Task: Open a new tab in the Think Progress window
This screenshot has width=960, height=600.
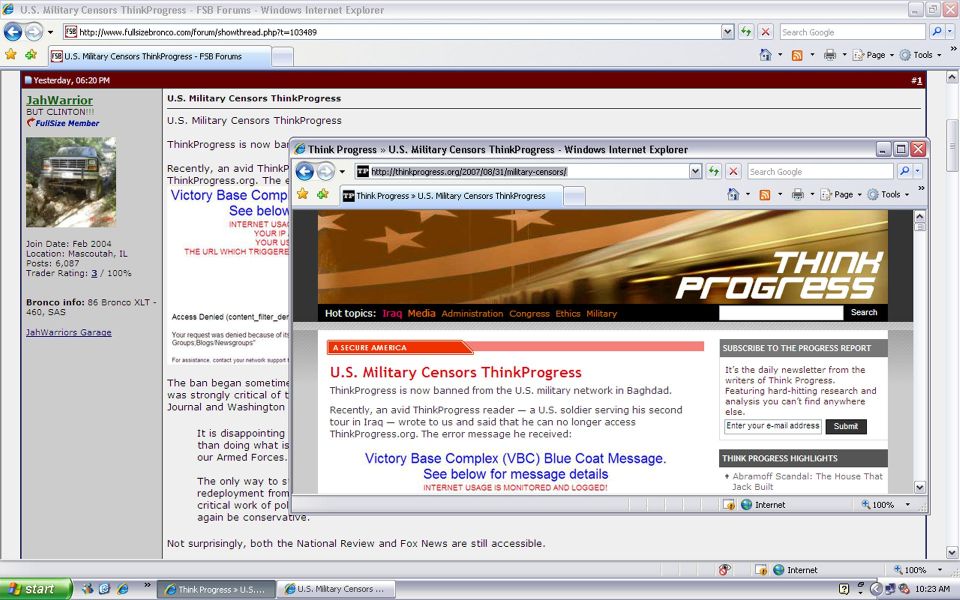Action: [x=574, y=197]
